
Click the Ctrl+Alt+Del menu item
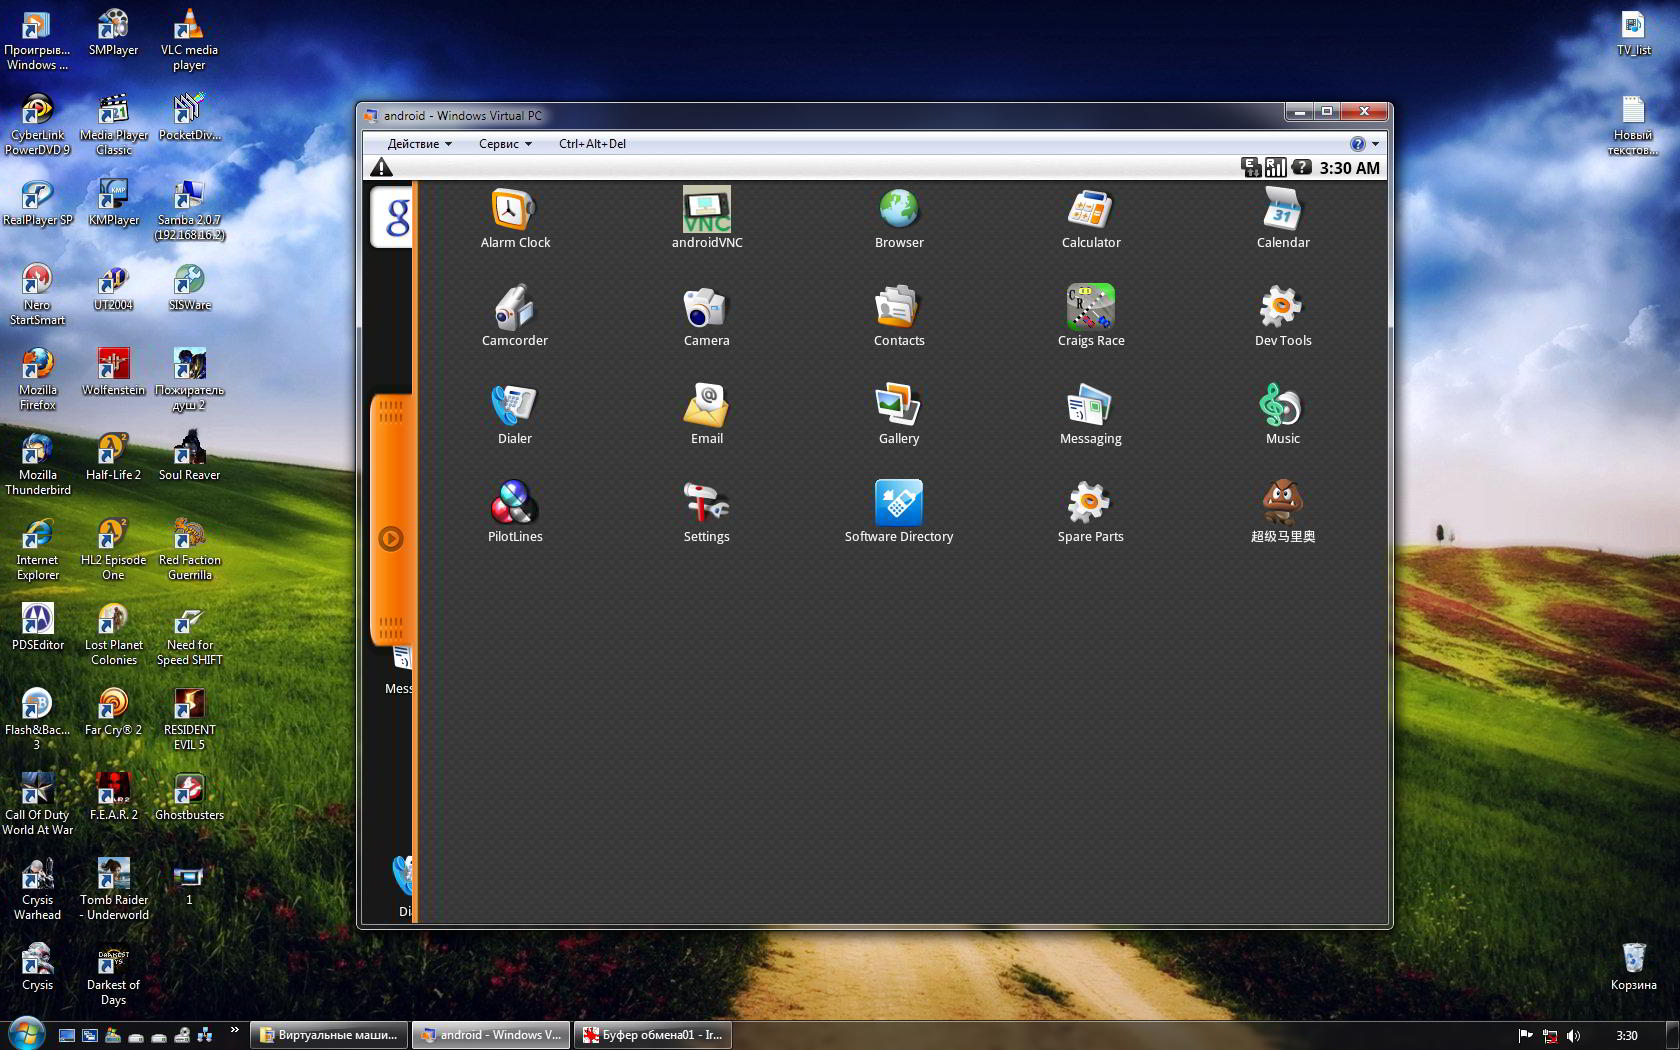(x=592, y=144)
